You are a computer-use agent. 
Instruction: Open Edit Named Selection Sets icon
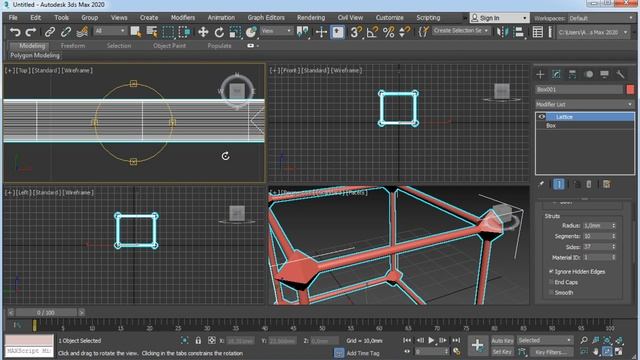[423, 32]
